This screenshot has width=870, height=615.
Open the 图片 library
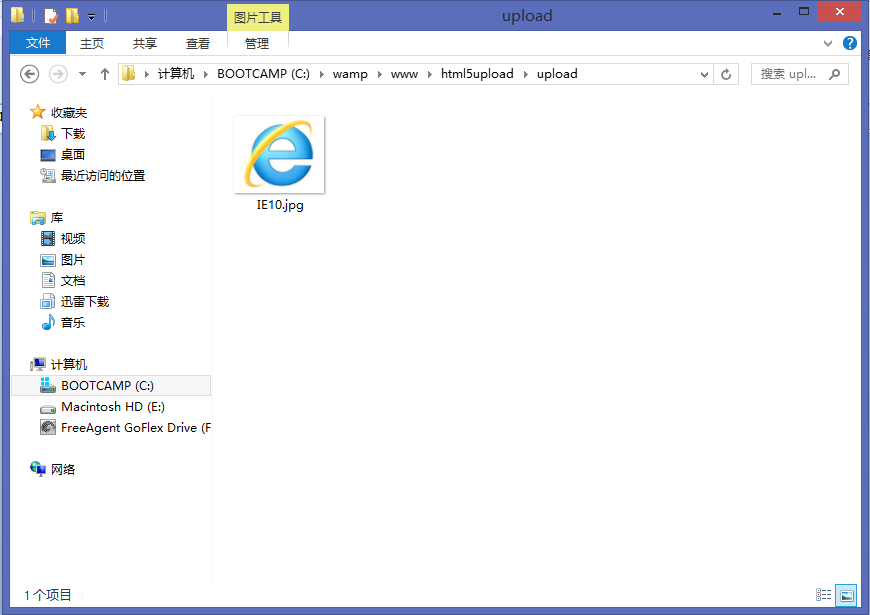73,260
